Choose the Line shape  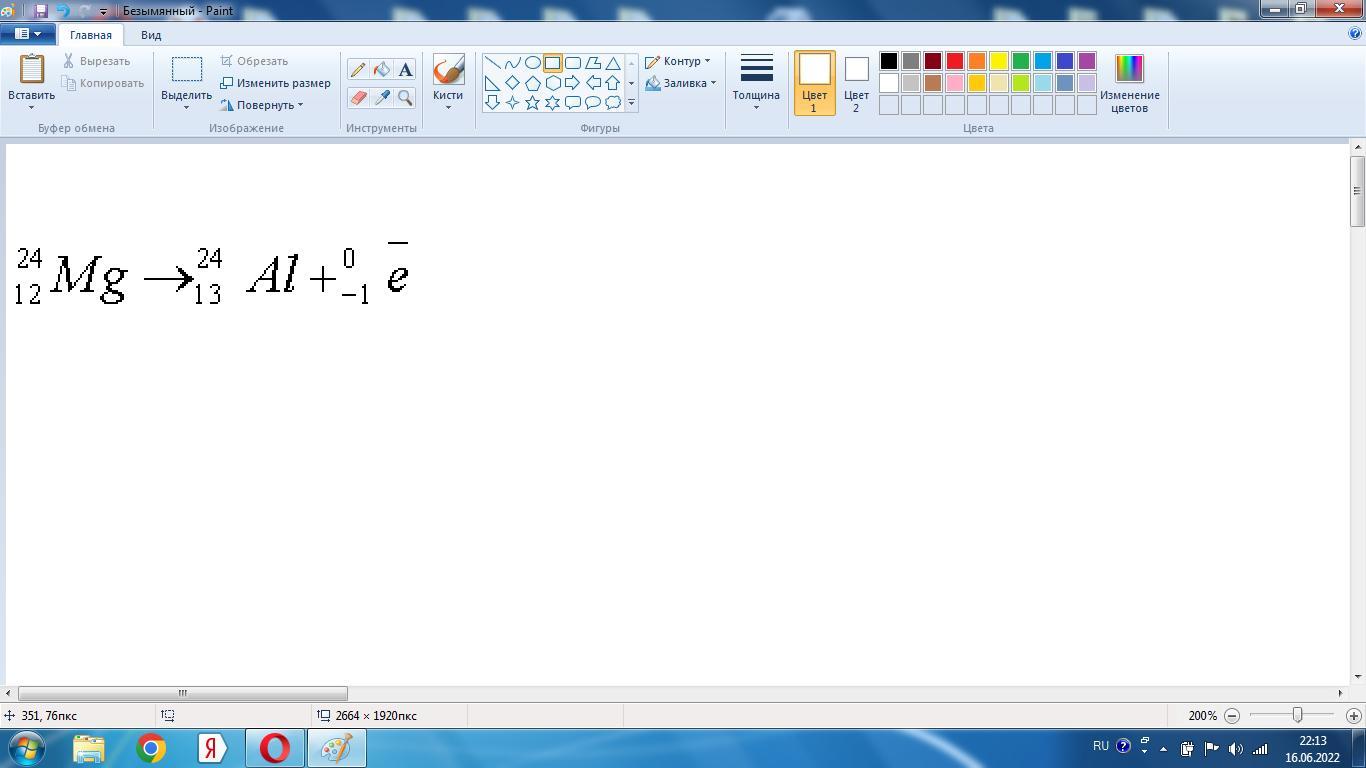[492, 63]
